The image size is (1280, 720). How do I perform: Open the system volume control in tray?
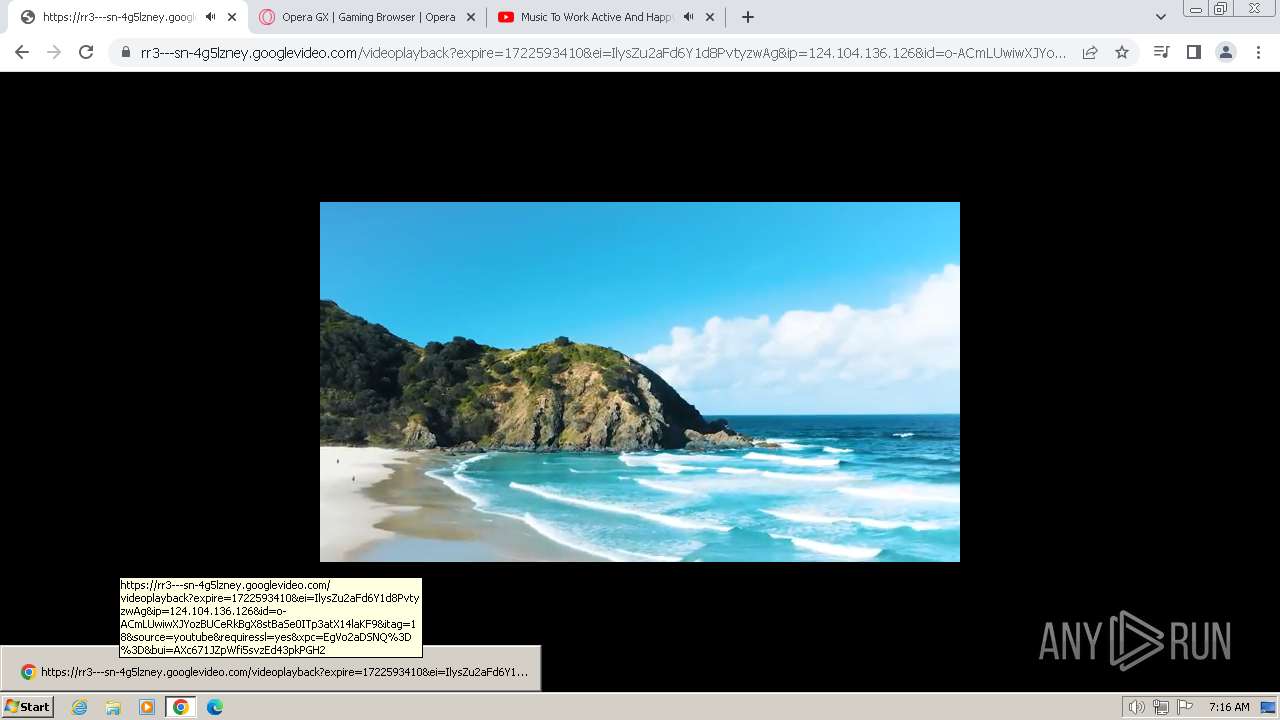pyautogui.click(x=1136, y=707)
